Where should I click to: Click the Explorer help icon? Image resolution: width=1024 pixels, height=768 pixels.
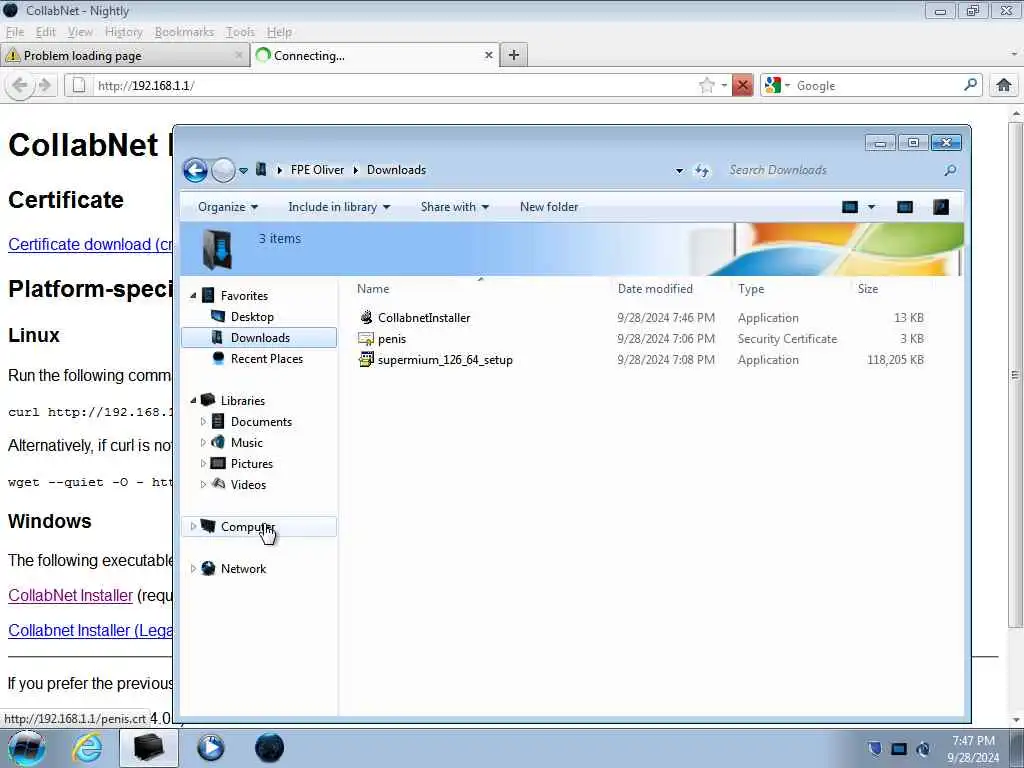coord(941,207)
